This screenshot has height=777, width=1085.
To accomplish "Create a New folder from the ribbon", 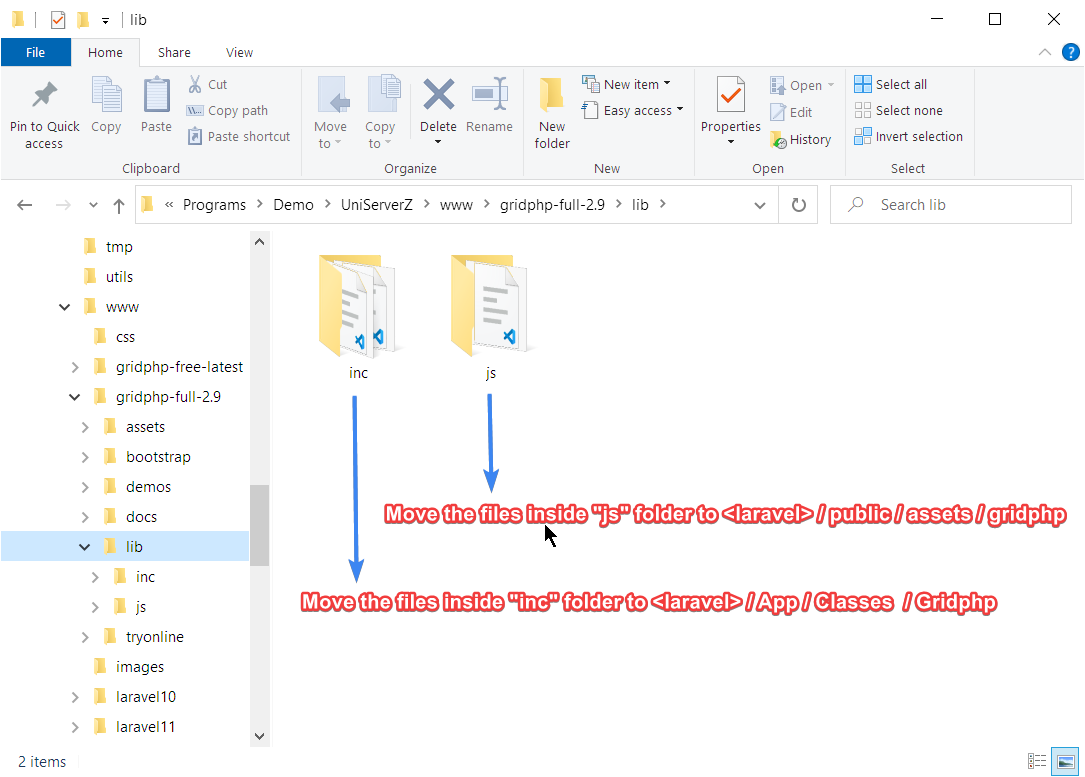I will pyautogui.click(x=552, y=112).
